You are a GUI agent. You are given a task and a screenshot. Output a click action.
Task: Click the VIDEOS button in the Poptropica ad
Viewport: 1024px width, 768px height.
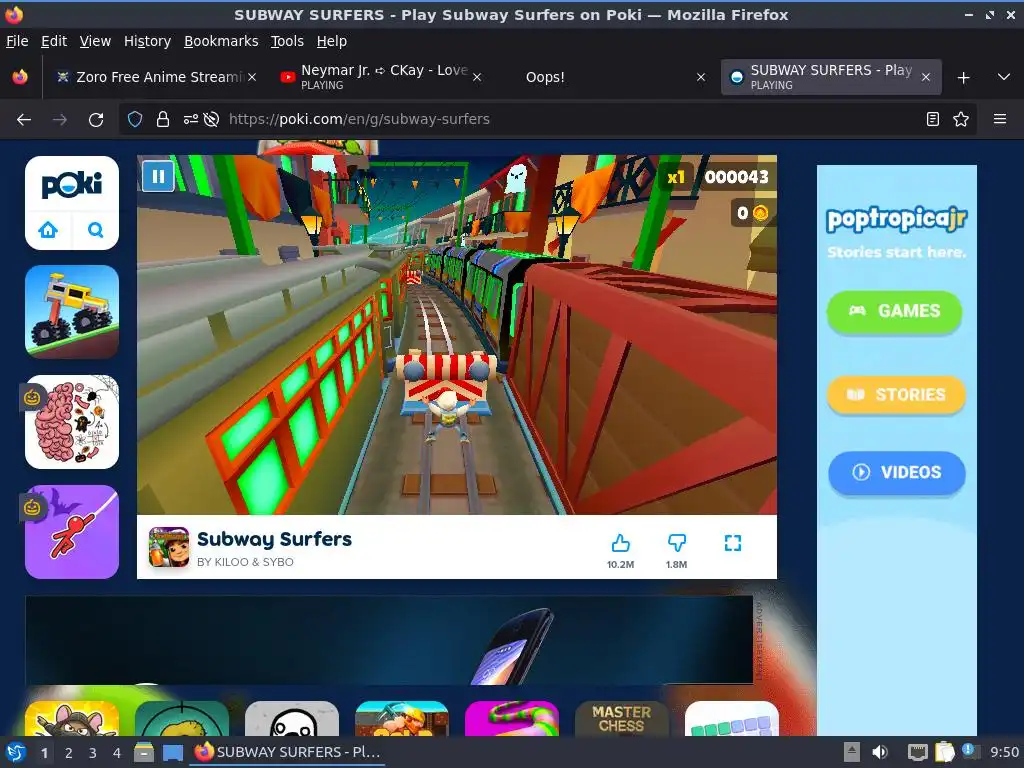897,472
